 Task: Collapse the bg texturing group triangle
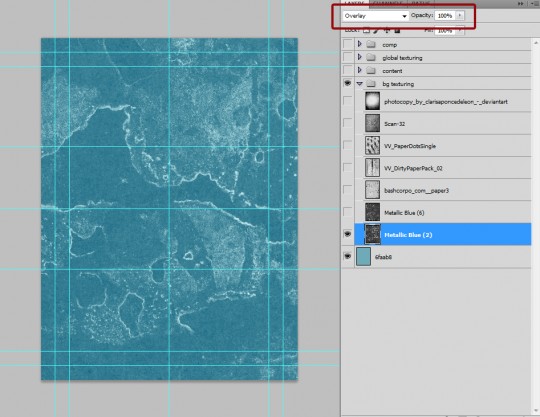[x=360, y=84]
